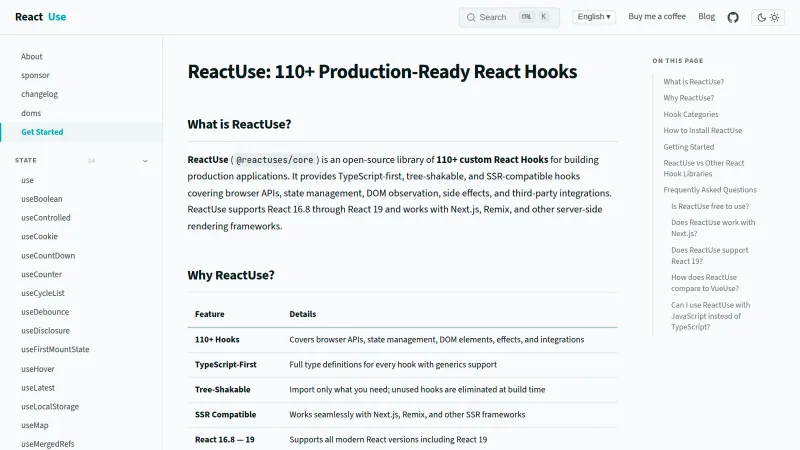This screenshot has width=800, height=450.
Task: Go to React Use home logo
Action: point(40,17)
